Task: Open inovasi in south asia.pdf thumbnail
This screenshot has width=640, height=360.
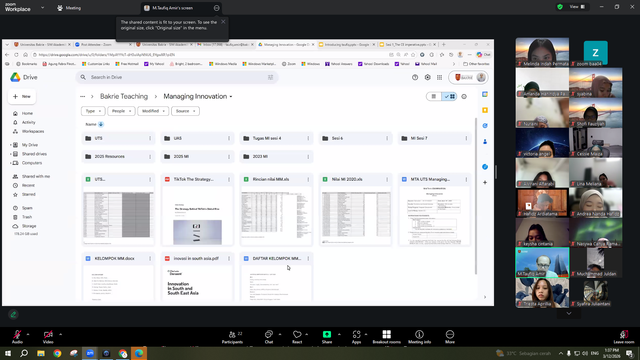Action: (x=198, y=283)
